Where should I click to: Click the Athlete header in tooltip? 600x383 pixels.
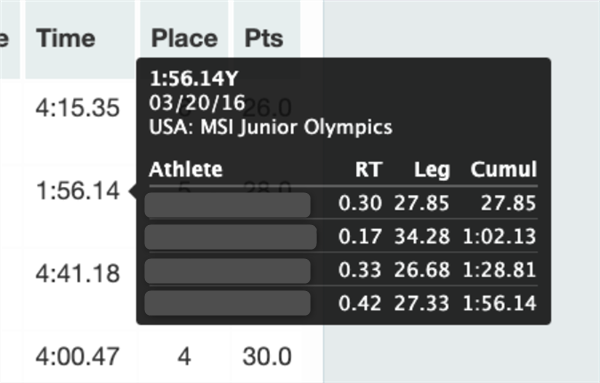[186, 169]
